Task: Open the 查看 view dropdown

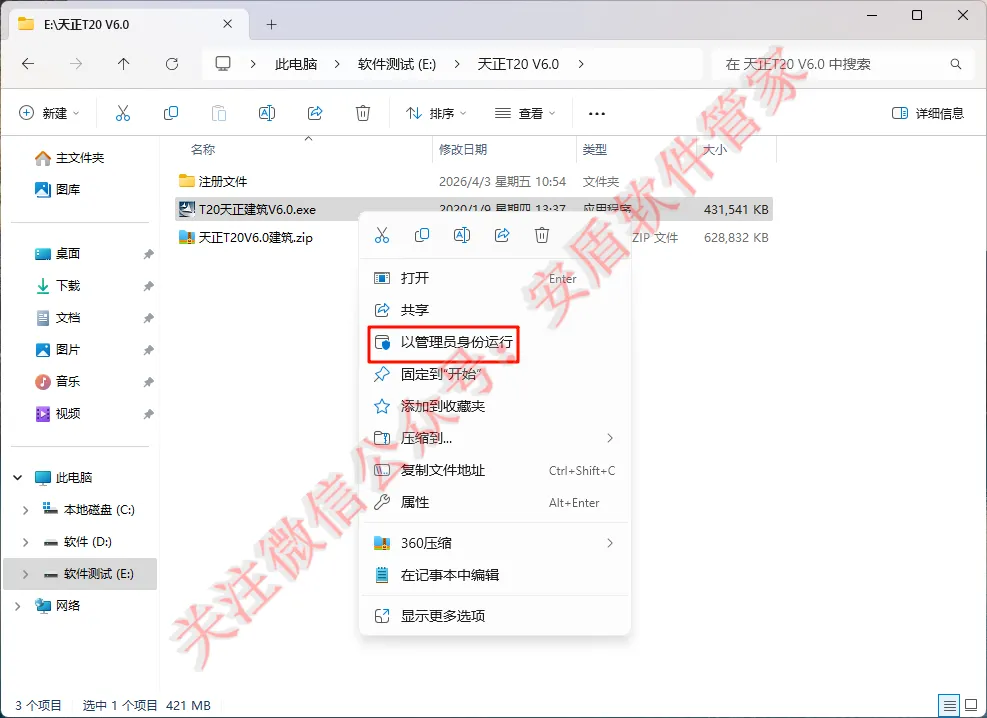Action: (525, 113)
